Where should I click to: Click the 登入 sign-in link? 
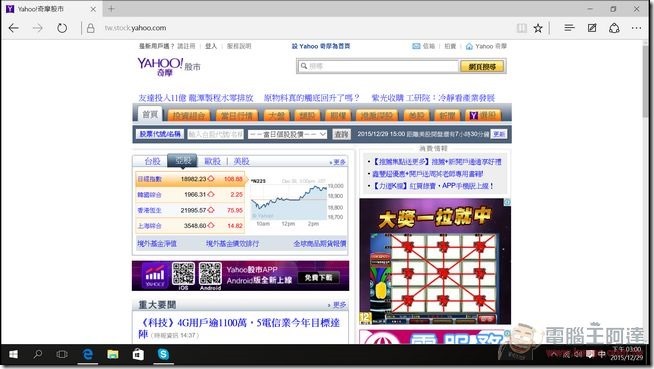tap(211, 46)
